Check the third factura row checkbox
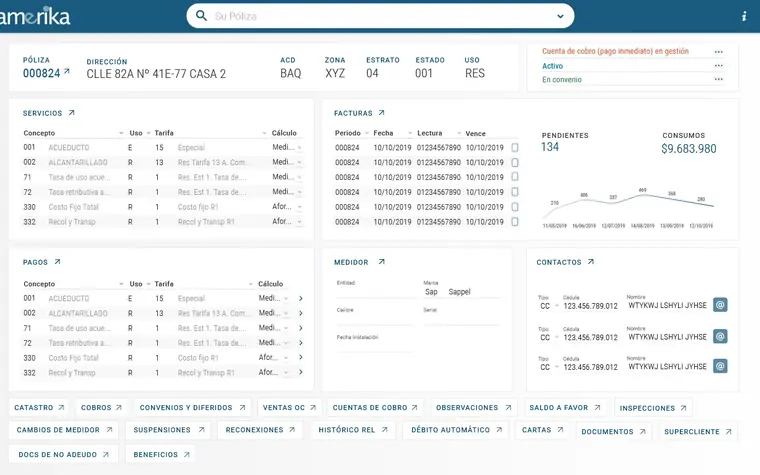 (x=515, y=177)
